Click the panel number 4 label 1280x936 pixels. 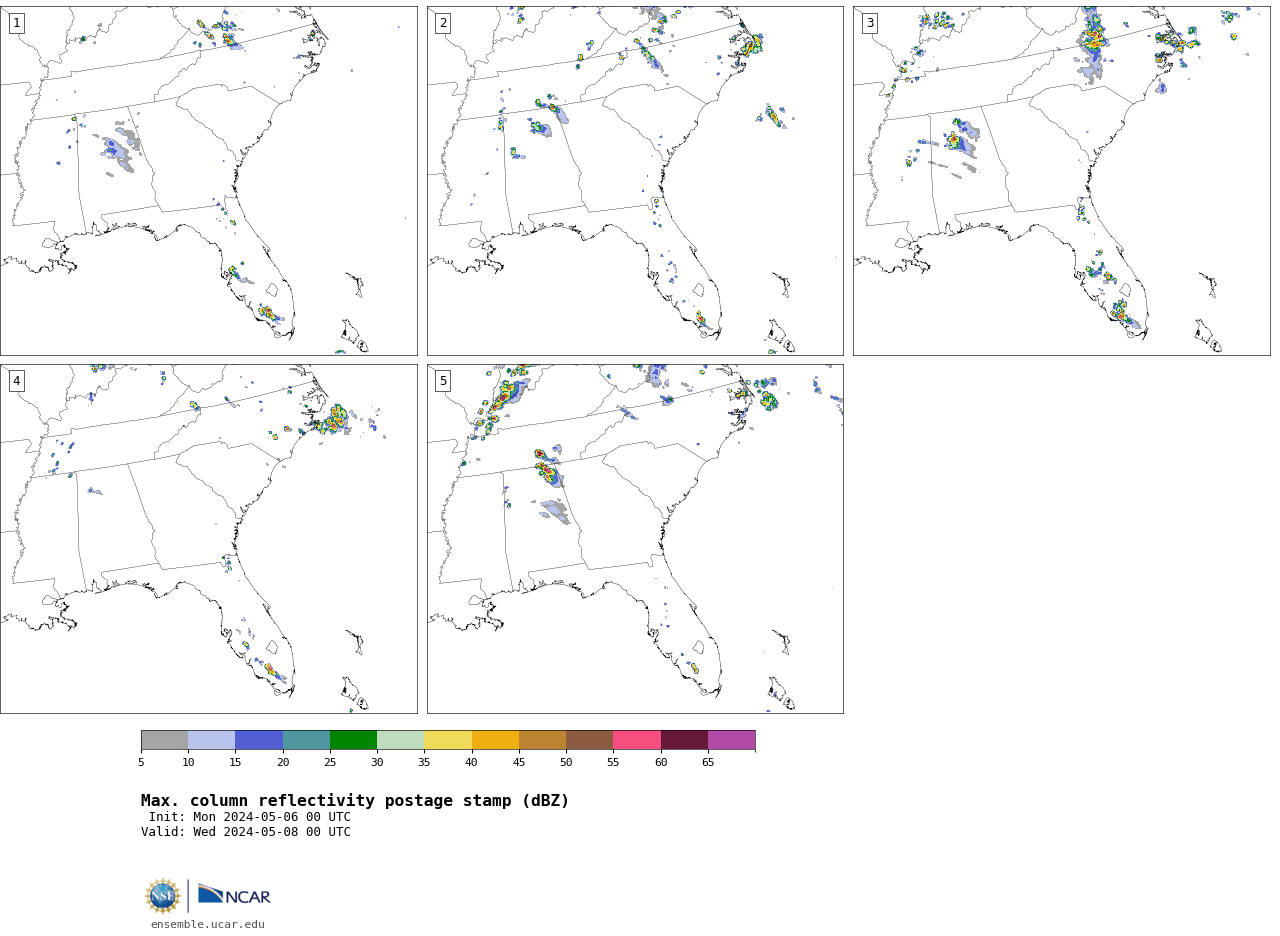pos(16,381)
